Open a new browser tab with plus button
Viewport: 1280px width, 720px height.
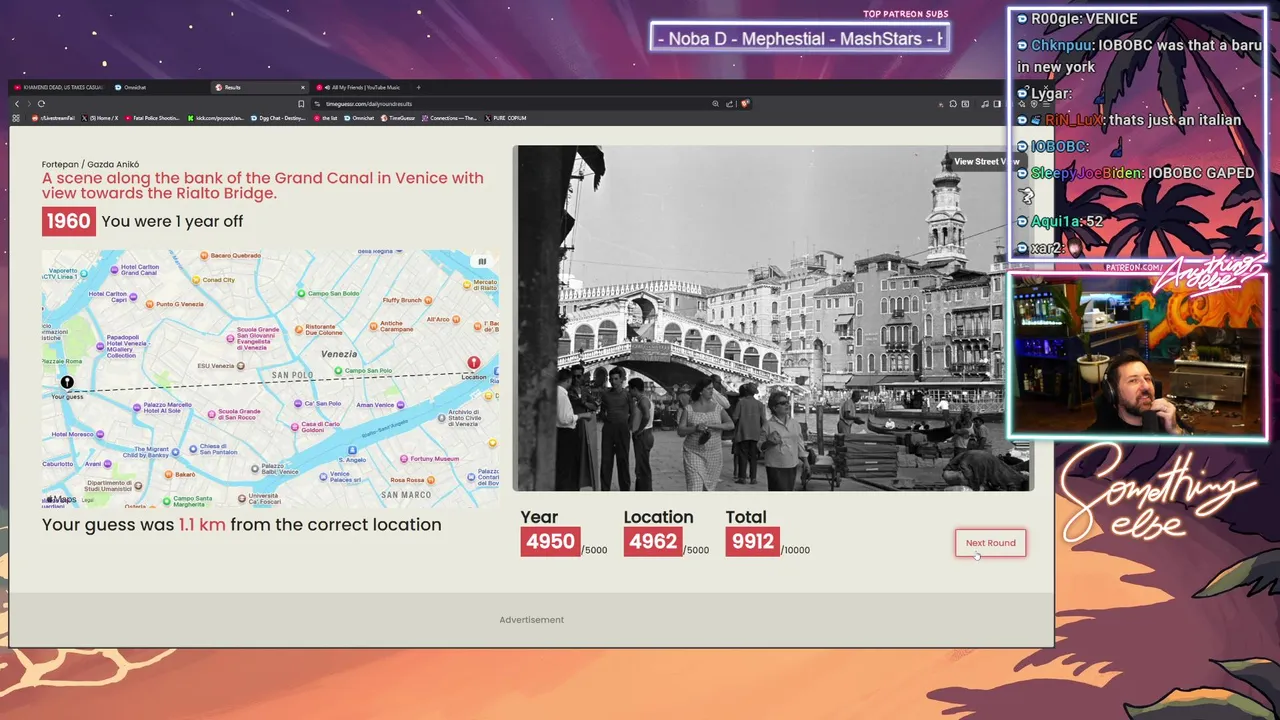pos(418,87)
